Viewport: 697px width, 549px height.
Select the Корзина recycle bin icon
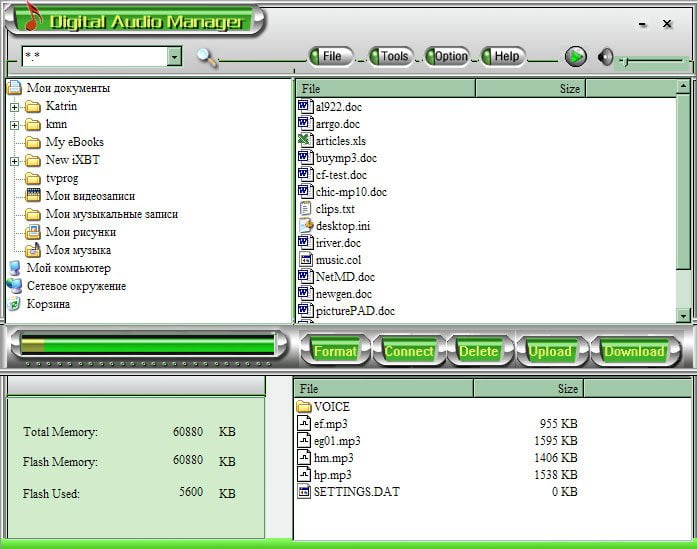[14, 304]
